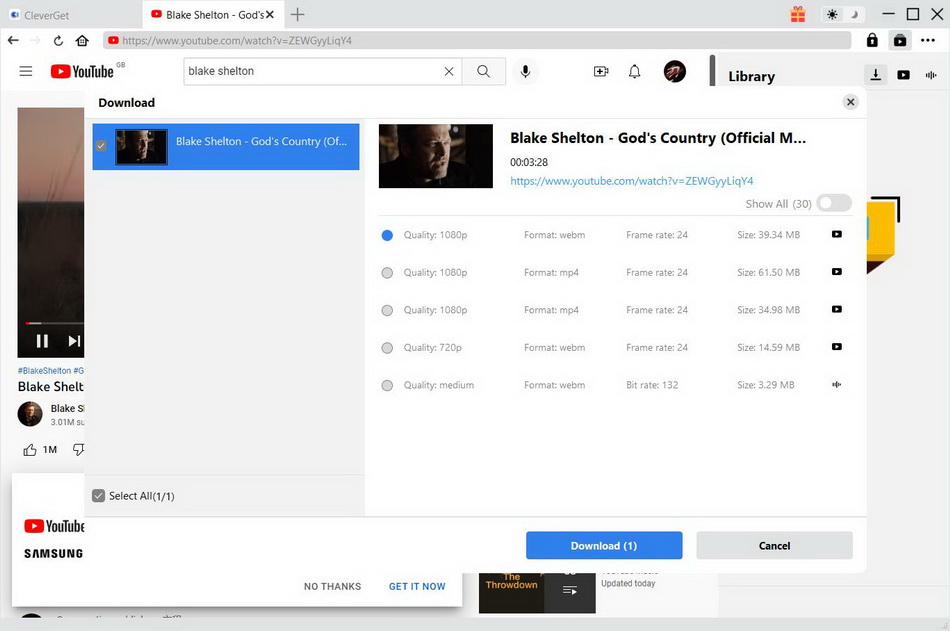Click YouTube voice search microphone
The width and height of the screenshot is (950, 631).
pos(524,71)
